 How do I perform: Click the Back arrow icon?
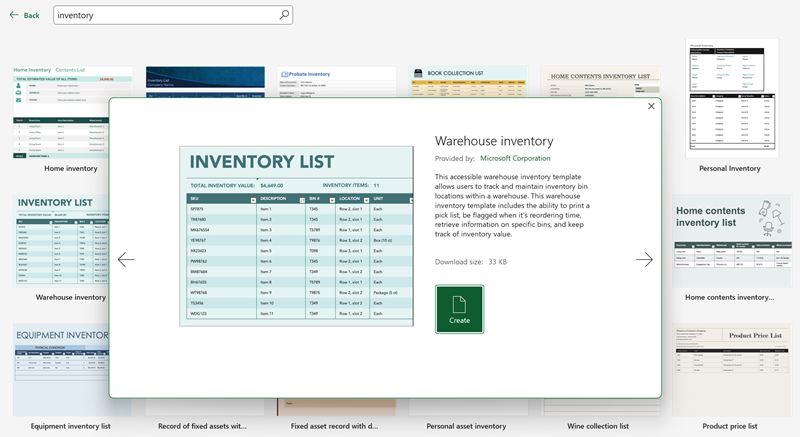click(14, 15)
